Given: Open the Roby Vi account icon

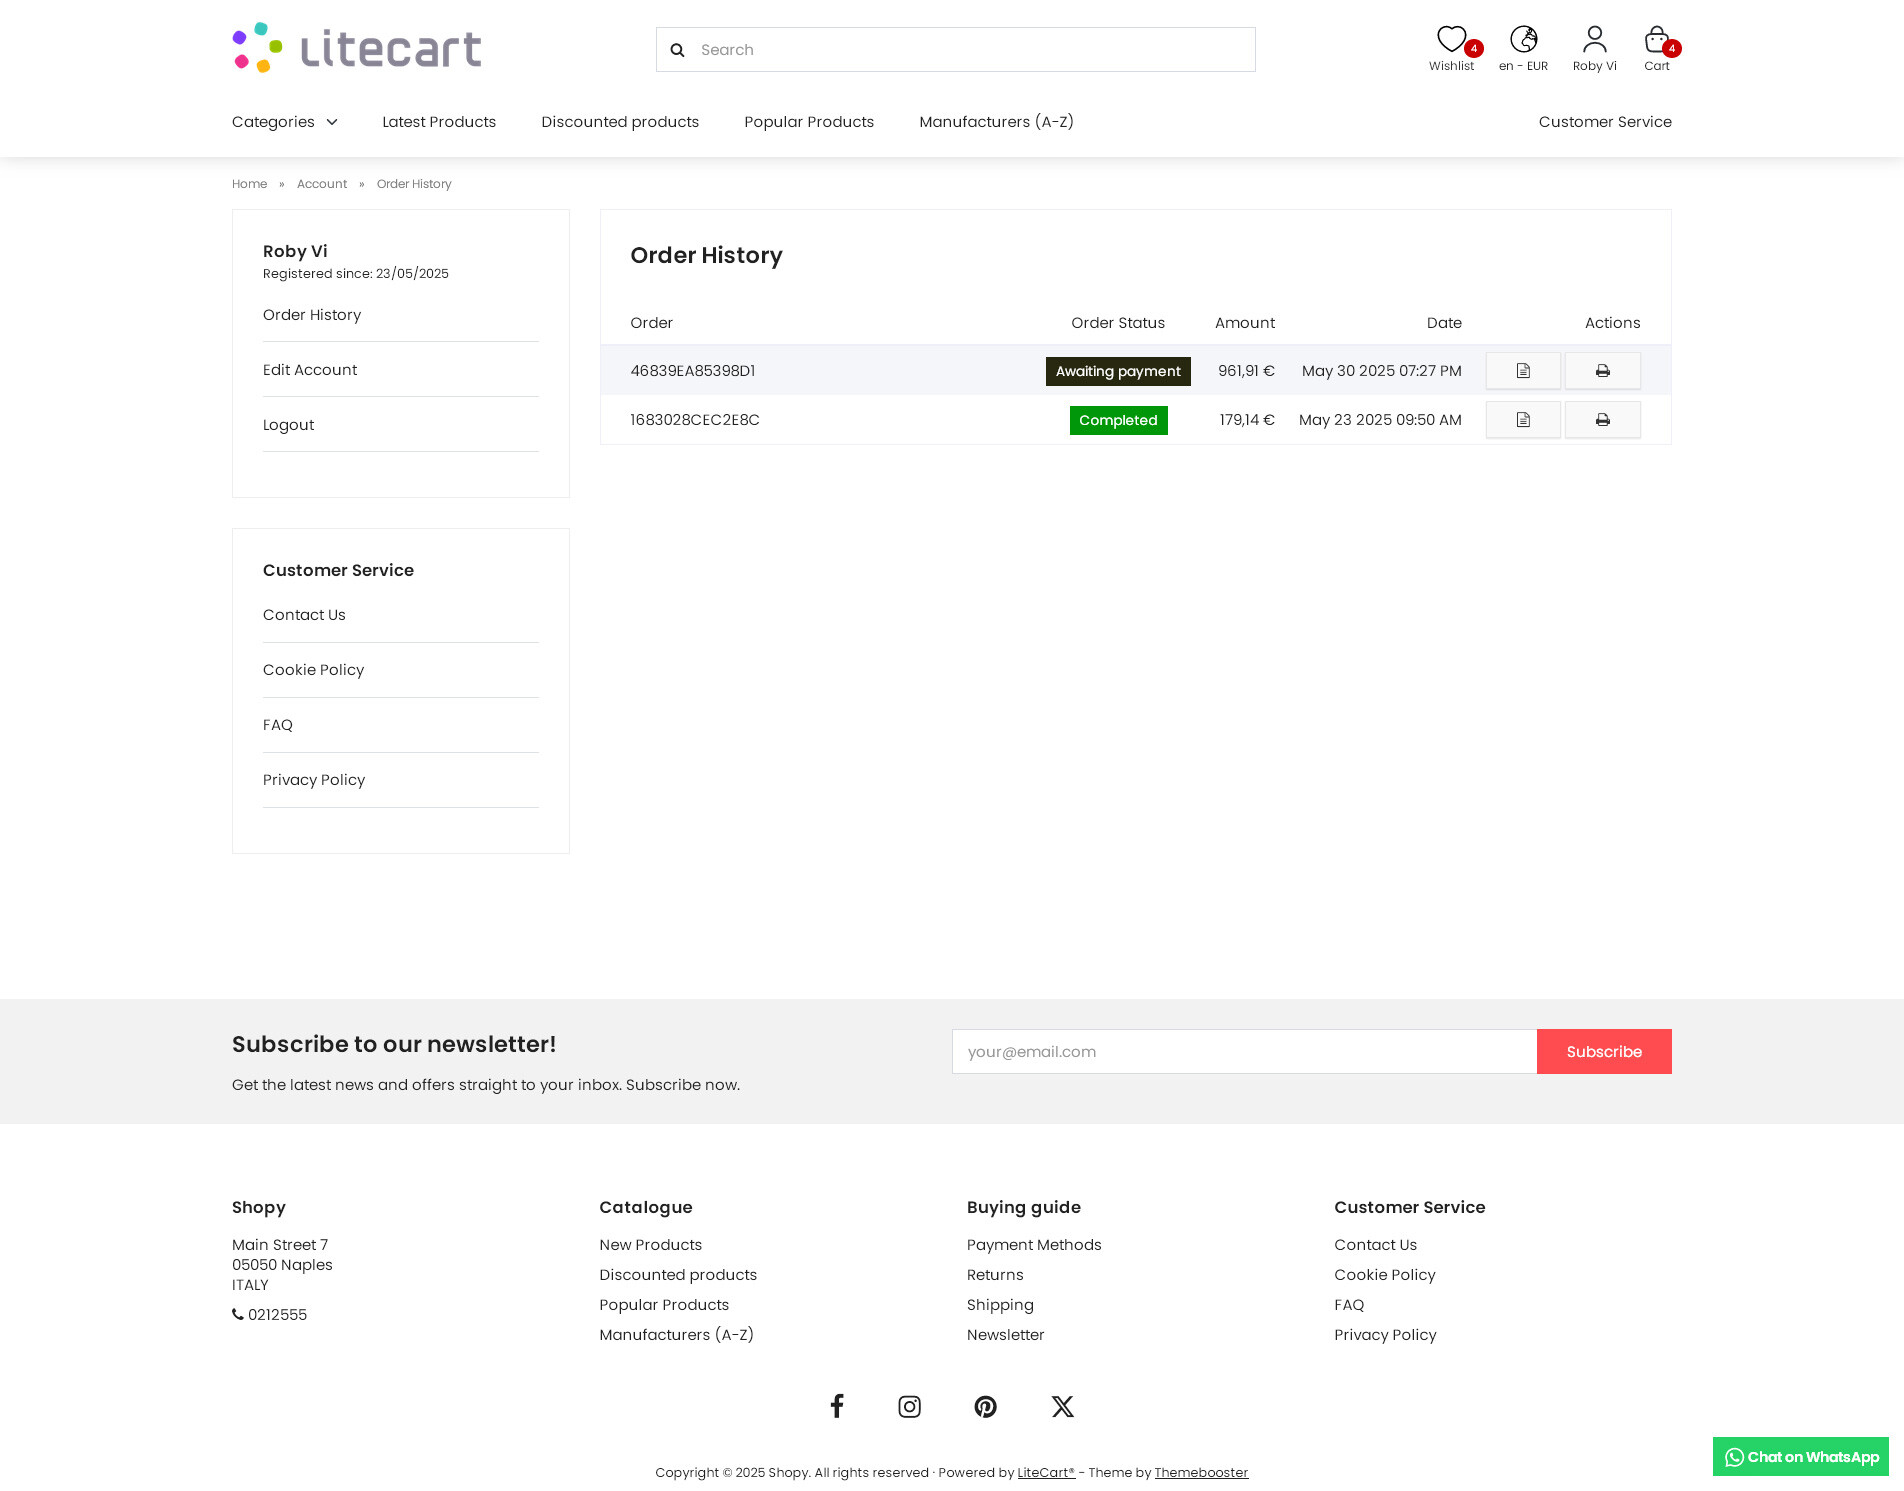Looking at the screenshot, I should pyautogui.click(x=1594, y=41).
